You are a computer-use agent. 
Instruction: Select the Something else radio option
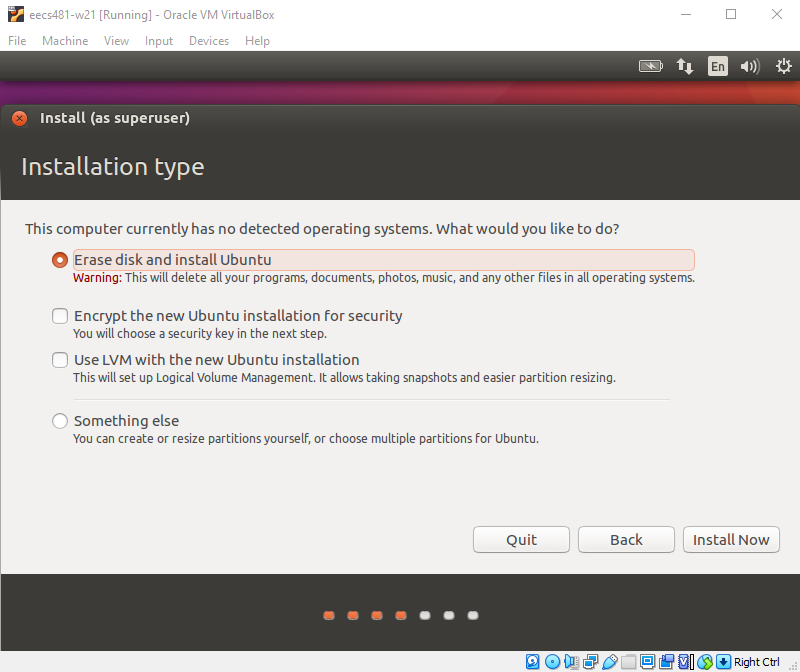point(60,421)
